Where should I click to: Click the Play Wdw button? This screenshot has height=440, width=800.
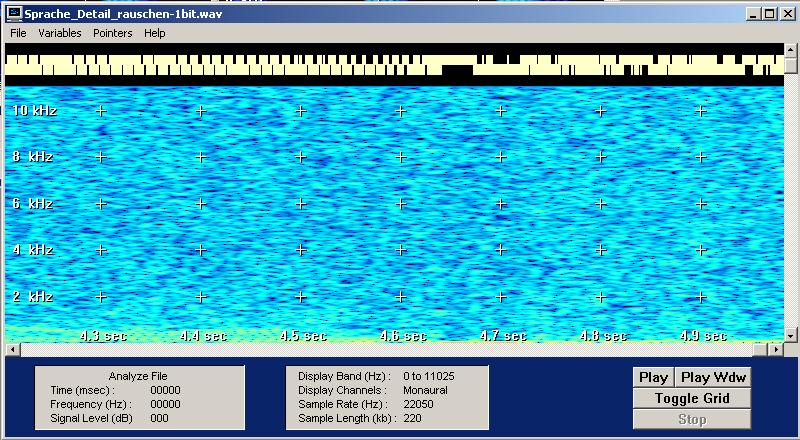[713, 378]
